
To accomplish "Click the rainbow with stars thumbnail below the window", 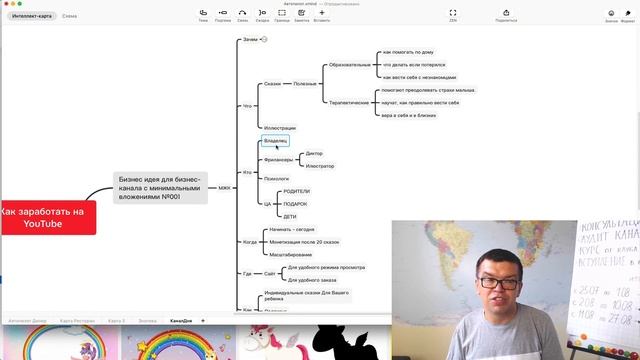I will pyautogui.click(x=179, y=343).
